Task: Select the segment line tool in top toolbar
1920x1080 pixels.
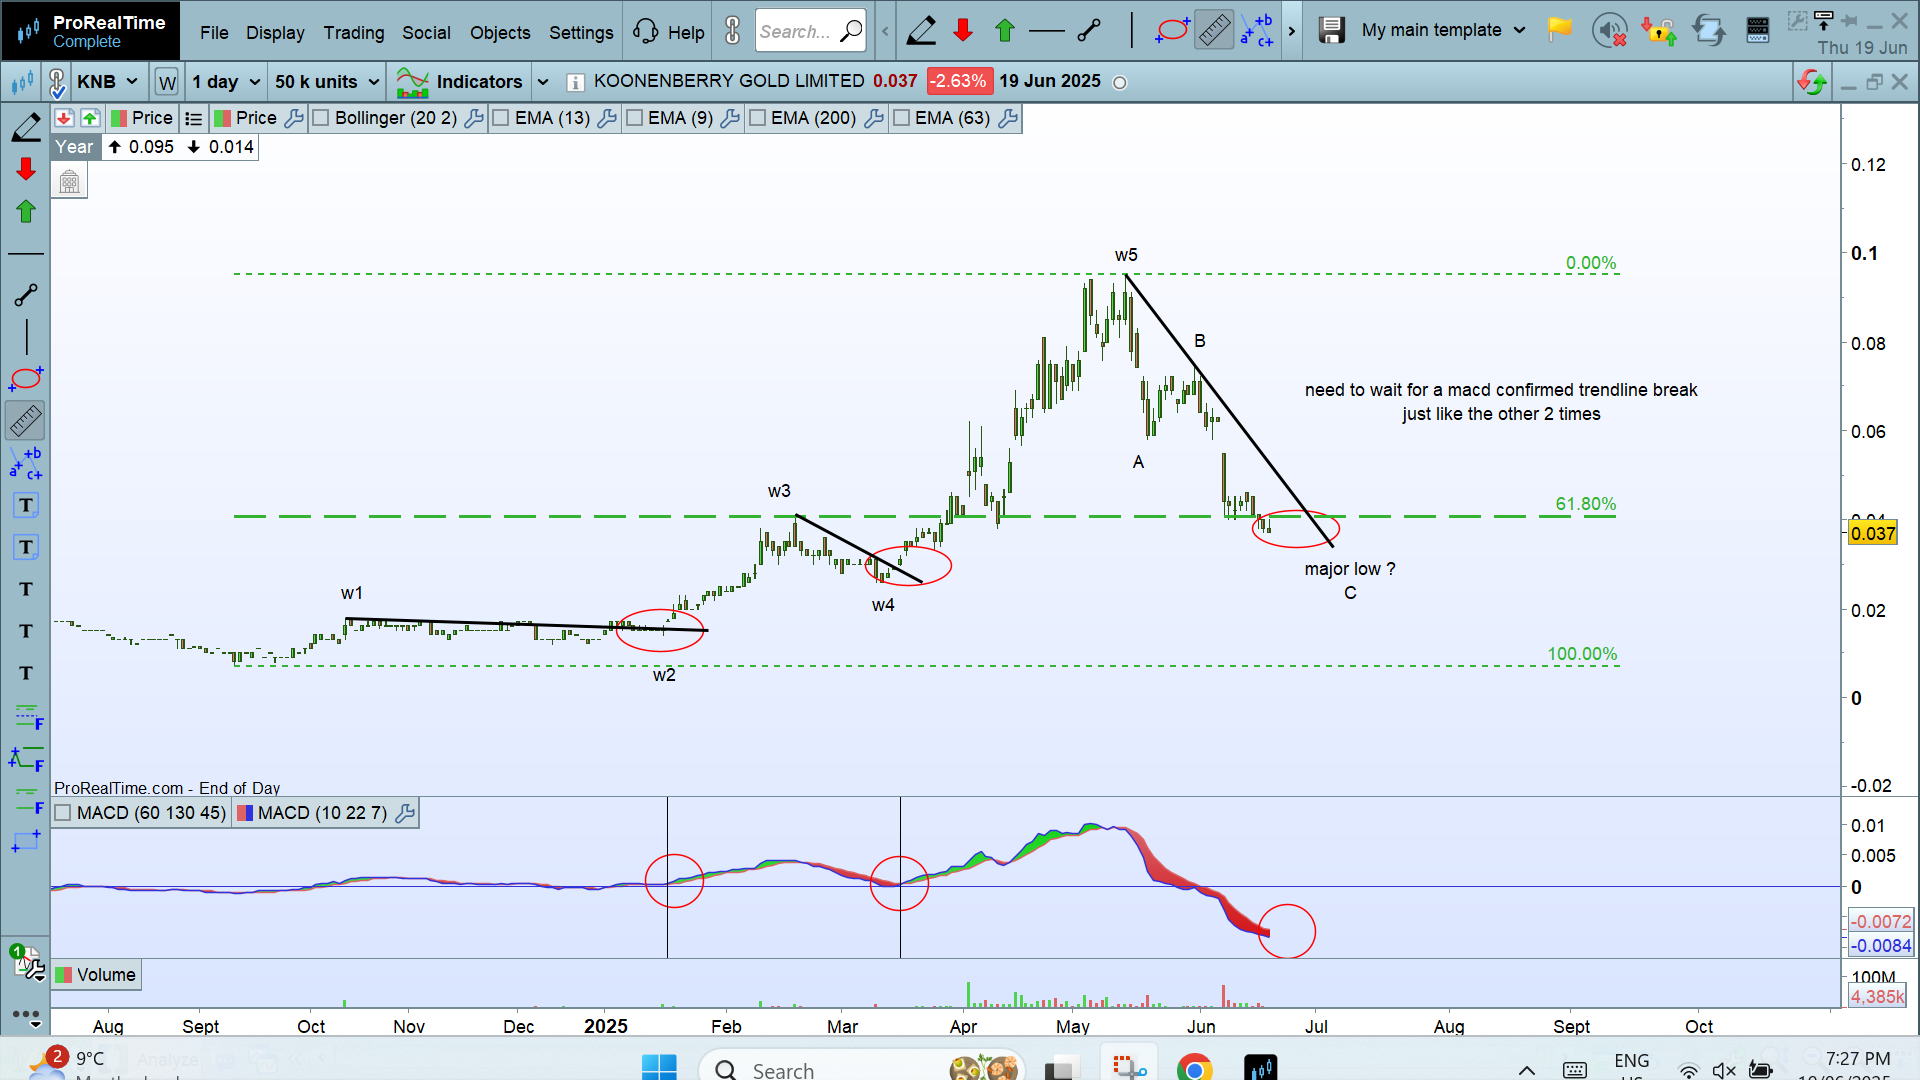Action: pyautogui.click(x=1089, y=31)
